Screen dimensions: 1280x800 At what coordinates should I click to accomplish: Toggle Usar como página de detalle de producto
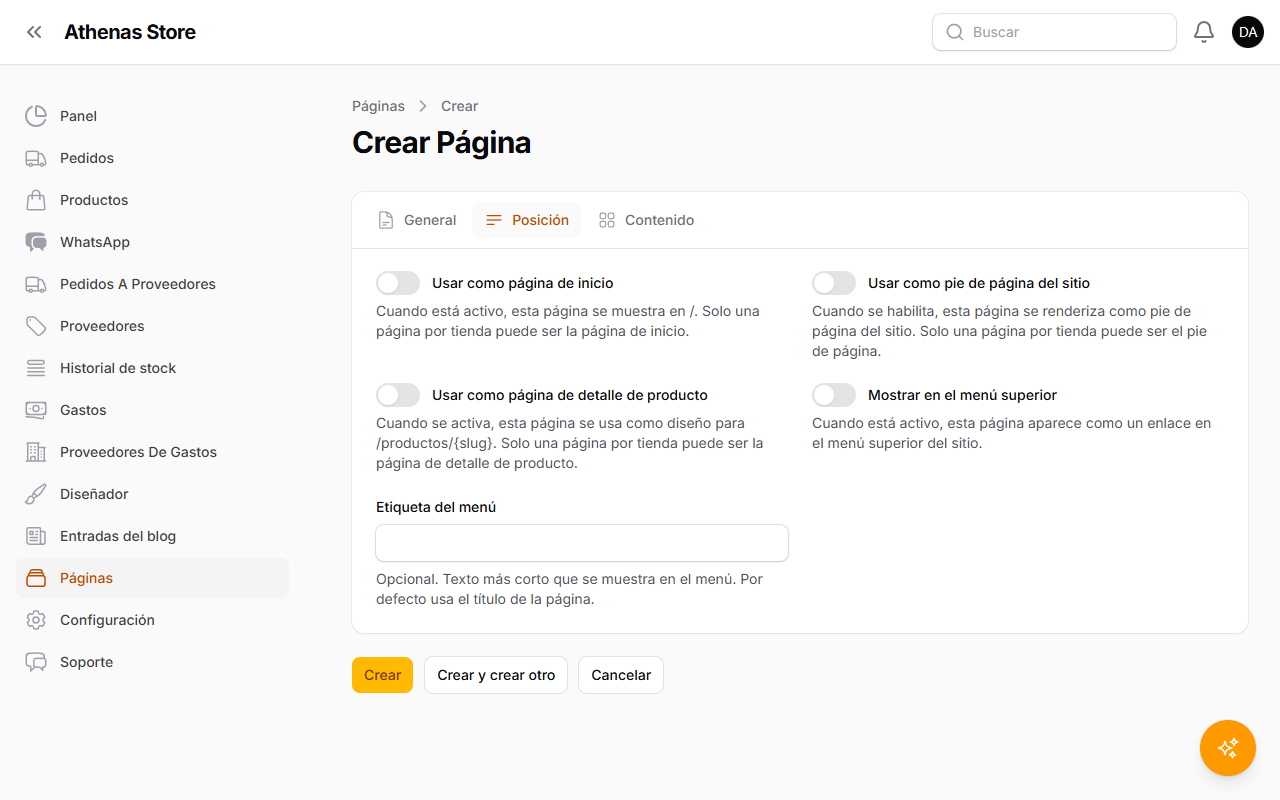(398, 395)
